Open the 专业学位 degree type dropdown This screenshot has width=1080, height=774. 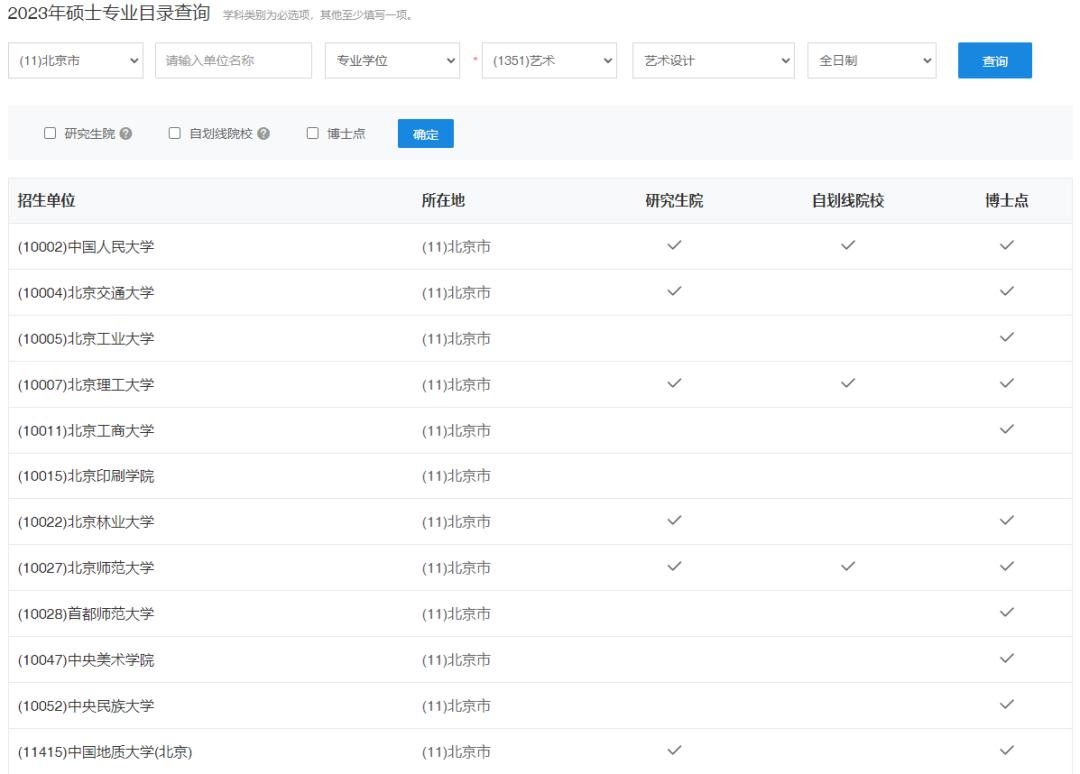(390, 62)
